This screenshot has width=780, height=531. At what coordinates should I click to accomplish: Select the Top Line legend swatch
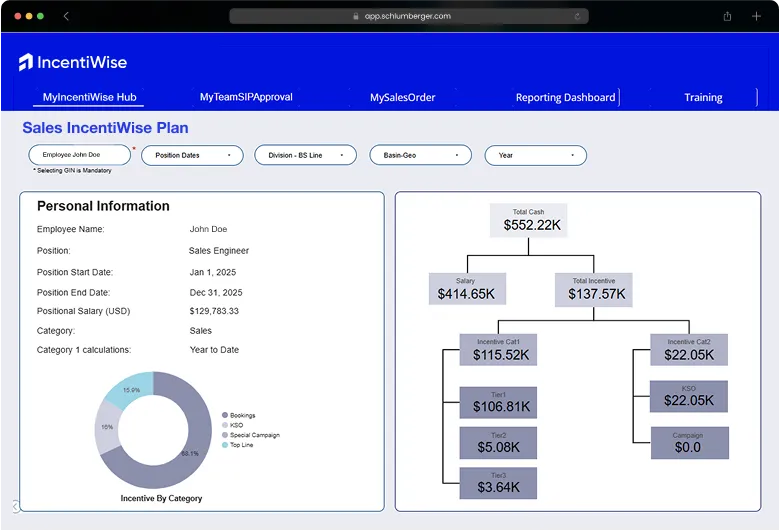tap(225, 445)
